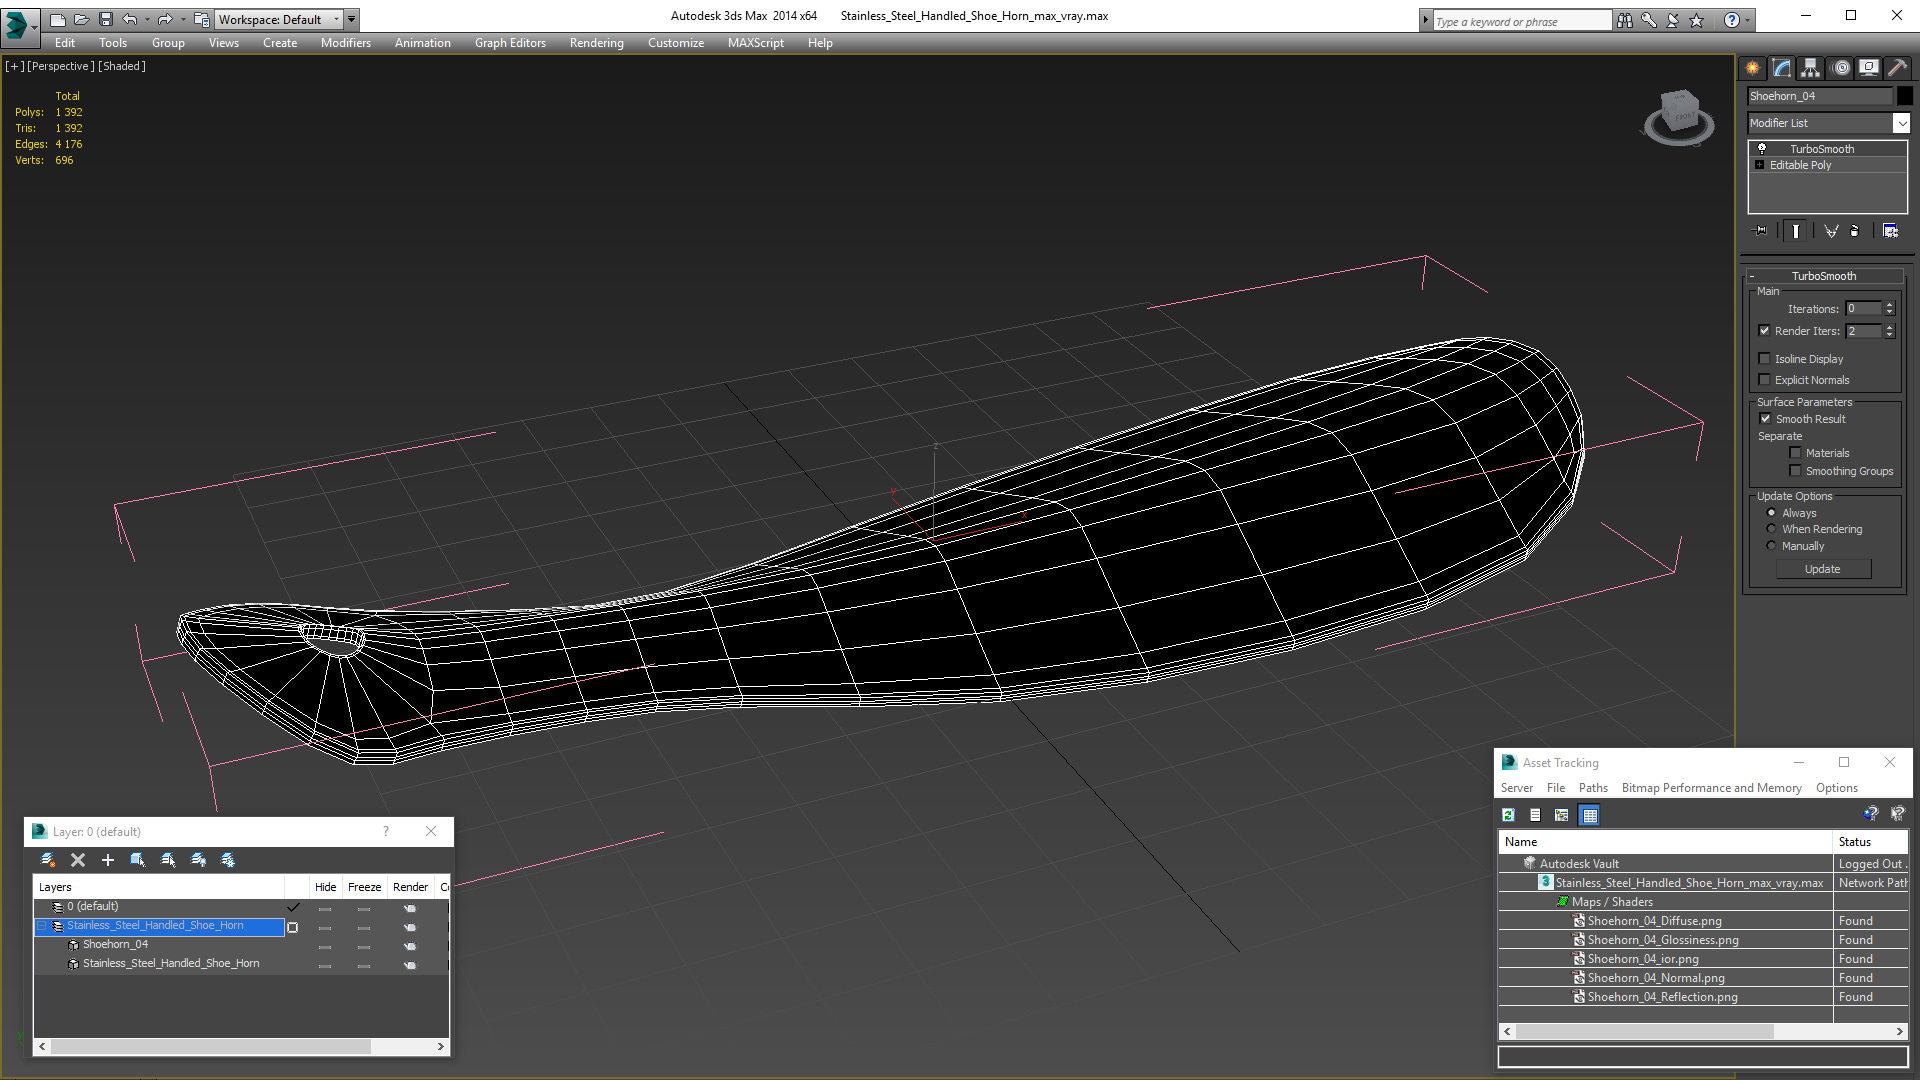Click list view icon in Asset Tracking
This screenshot has width=1920, height=1080.
(x=1535, y=815)
